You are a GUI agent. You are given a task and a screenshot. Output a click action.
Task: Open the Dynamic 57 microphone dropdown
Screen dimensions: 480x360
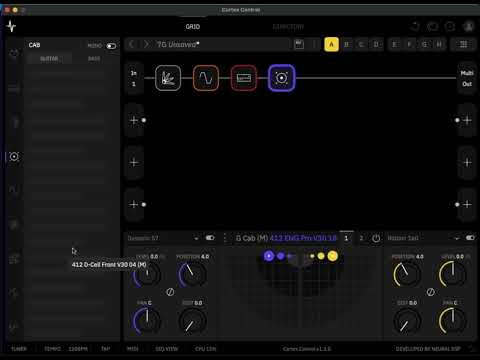coord(196,238)
